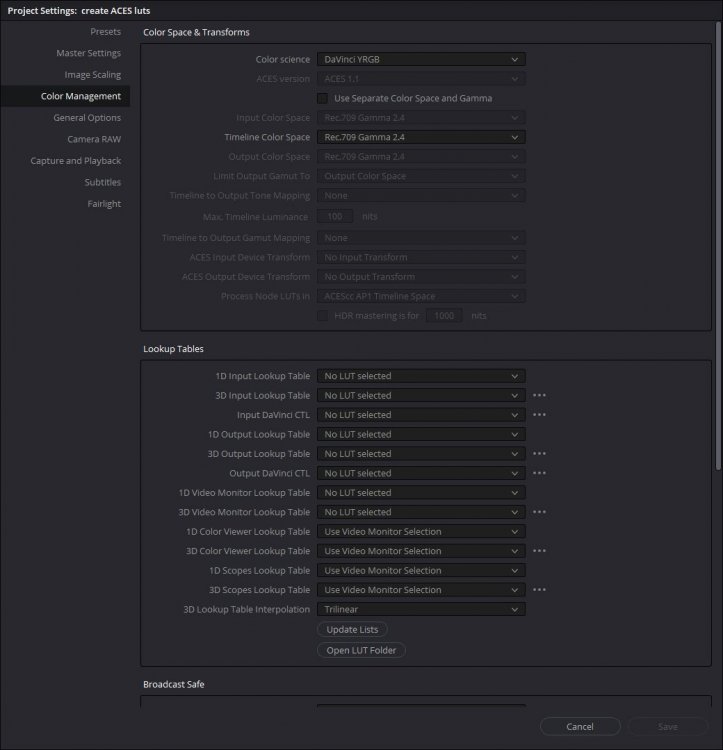Click the Update Lists button
The image size is (723, 750).
(x=352, y=629)
